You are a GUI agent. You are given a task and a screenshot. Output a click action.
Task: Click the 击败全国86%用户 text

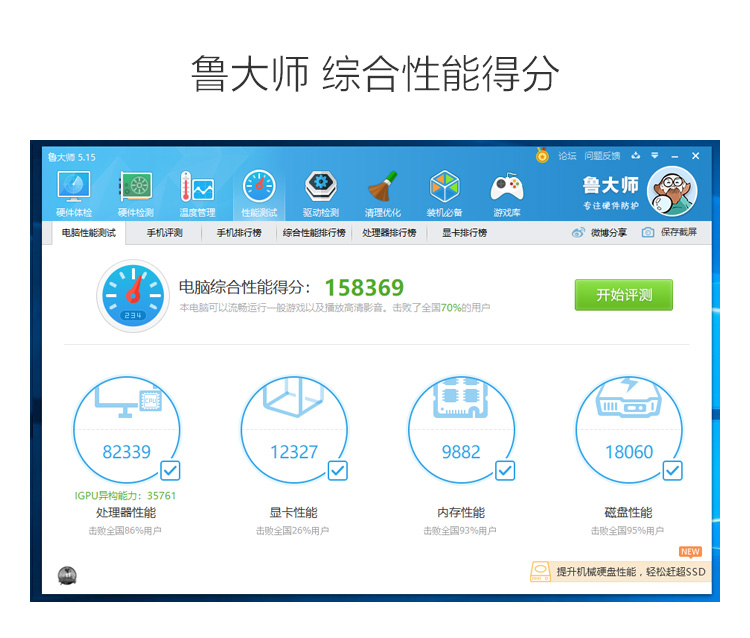click(x=125, y=531)
